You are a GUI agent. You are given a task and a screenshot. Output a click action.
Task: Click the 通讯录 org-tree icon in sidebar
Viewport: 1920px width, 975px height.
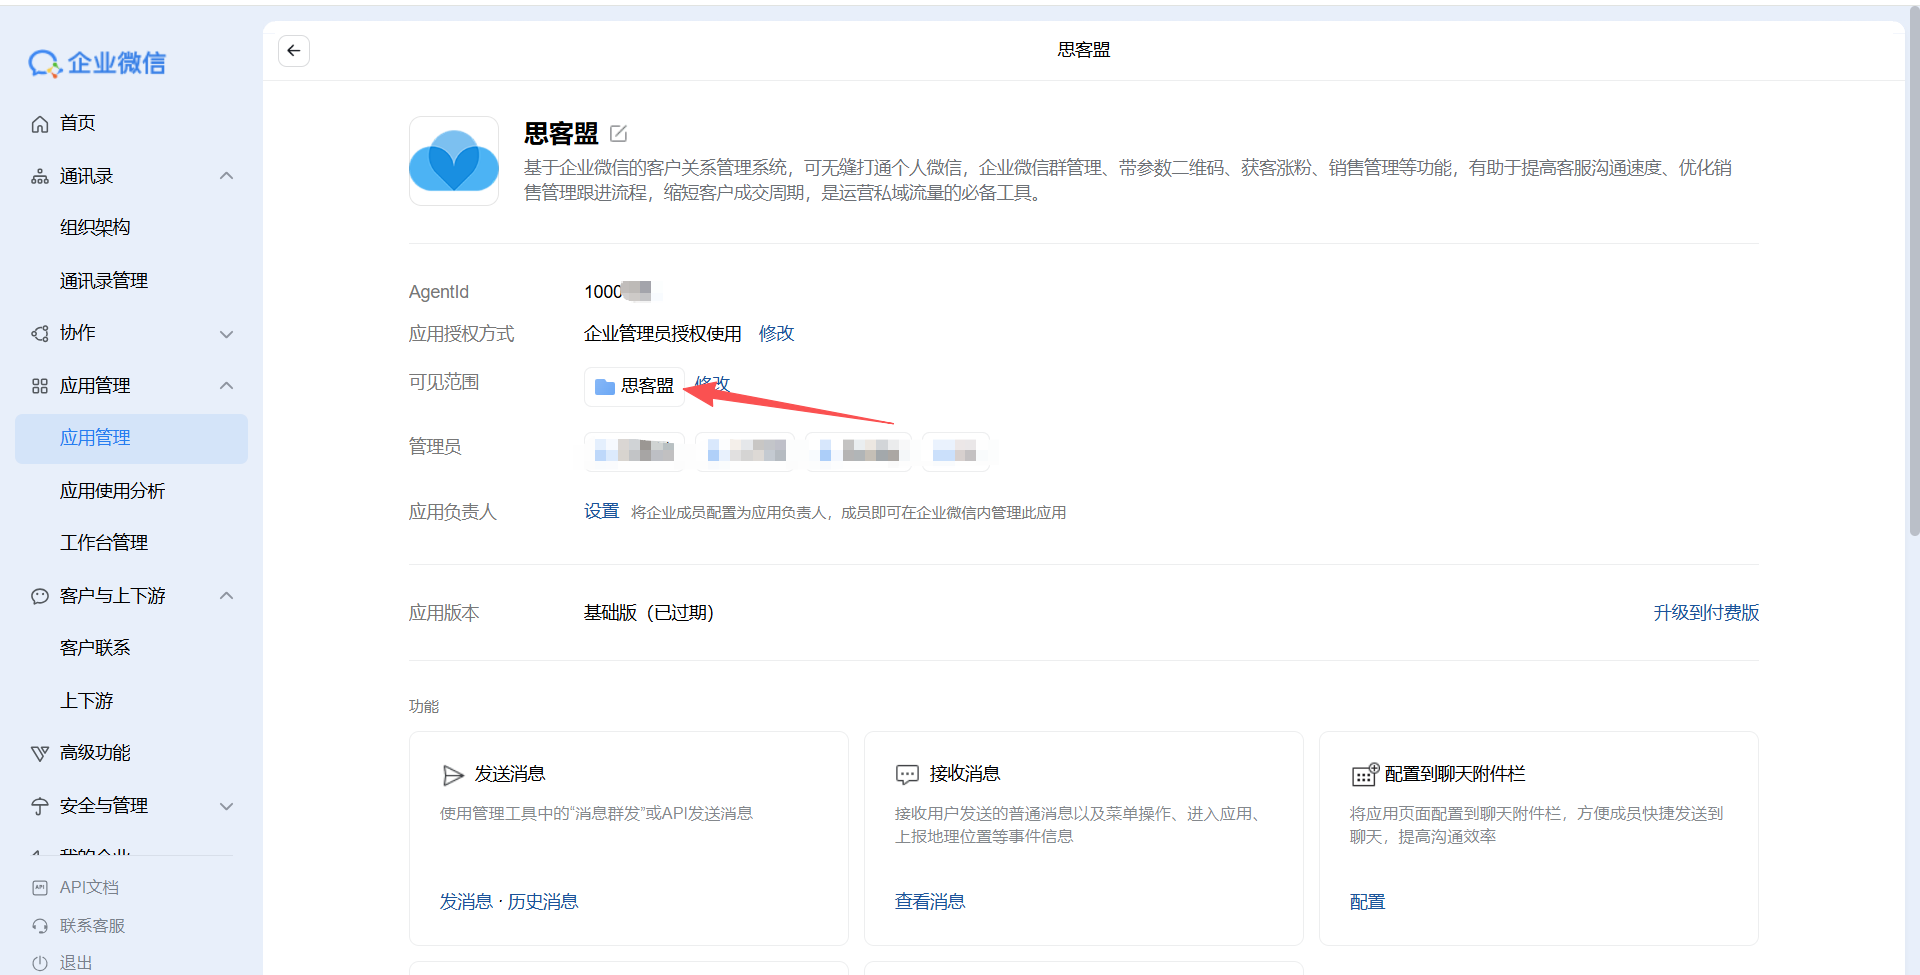click(x=40, y=177)
